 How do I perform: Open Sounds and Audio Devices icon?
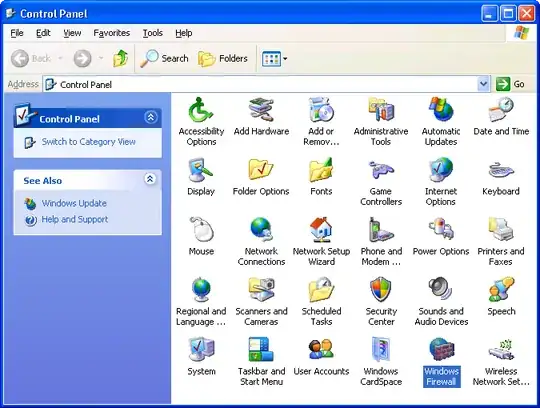click(441, 290)
